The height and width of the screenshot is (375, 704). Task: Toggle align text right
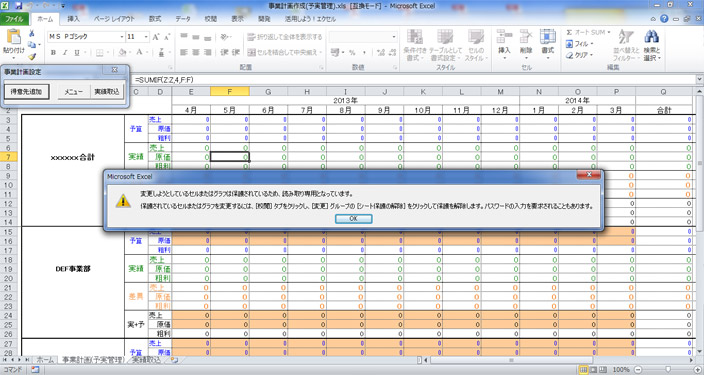[207, 53]
